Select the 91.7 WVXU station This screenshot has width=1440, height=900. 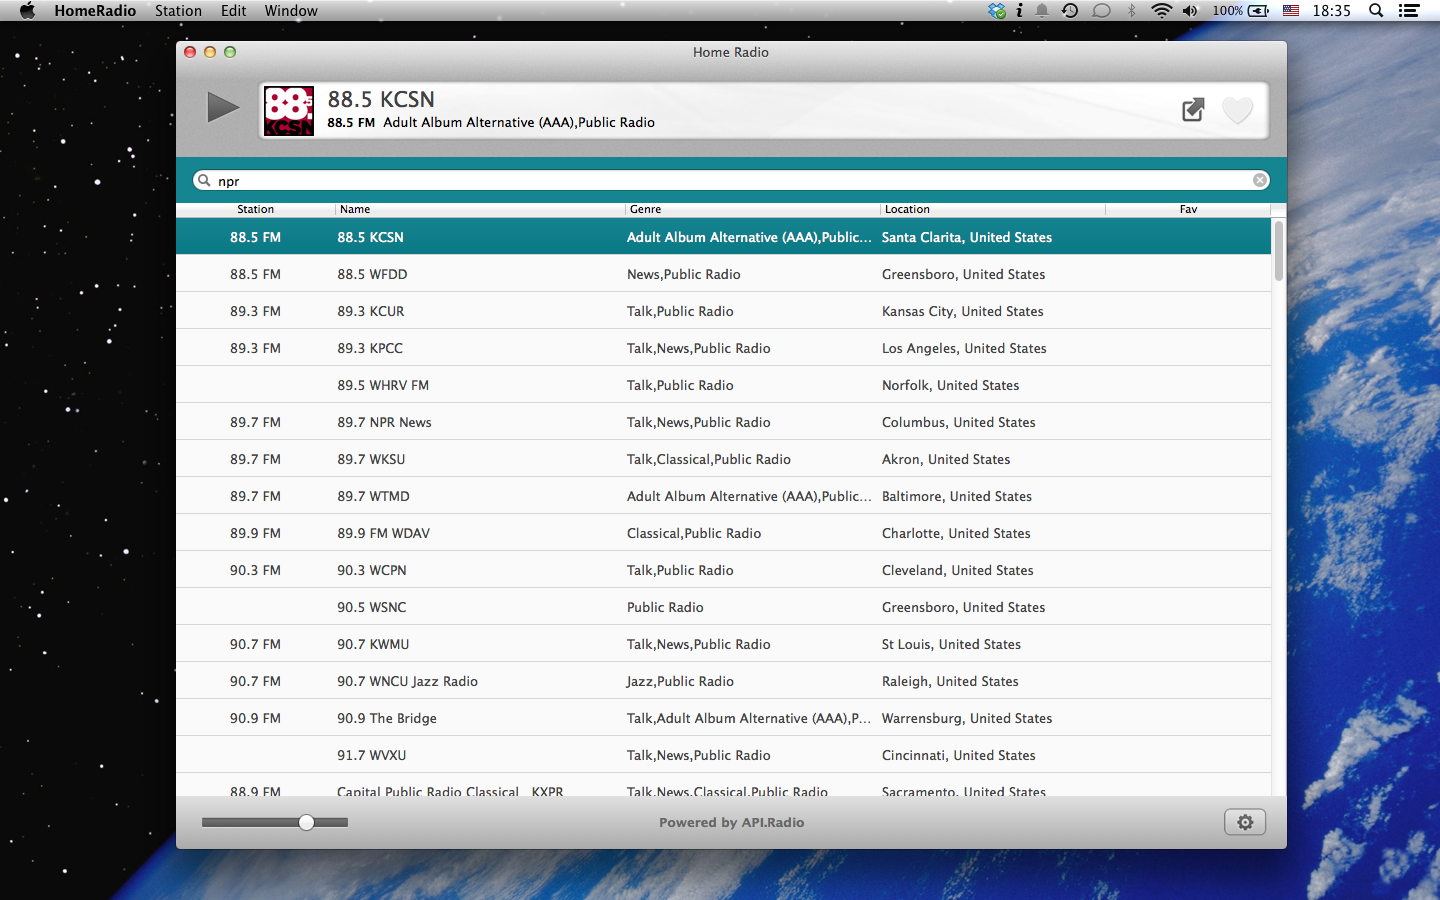click(x=723, y=755)
